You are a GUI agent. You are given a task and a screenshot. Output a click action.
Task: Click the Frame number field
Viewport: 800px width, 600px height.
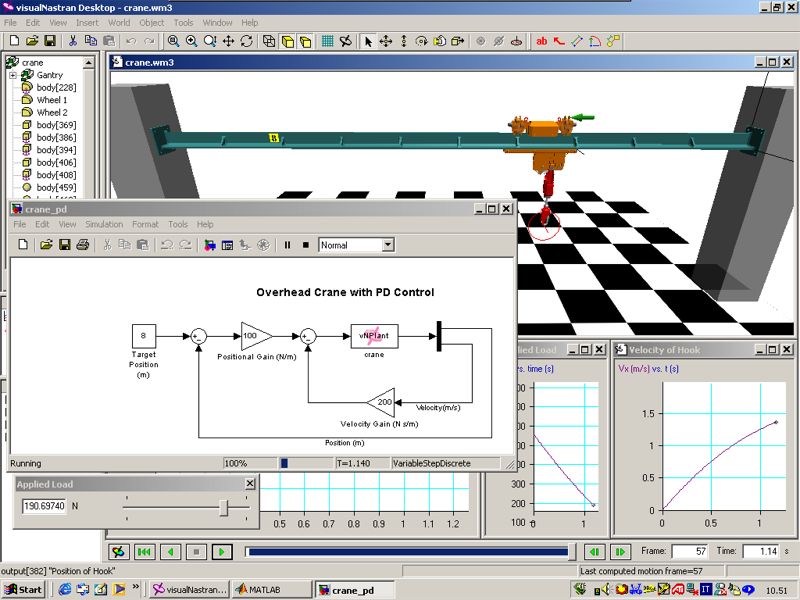(691, 552)
